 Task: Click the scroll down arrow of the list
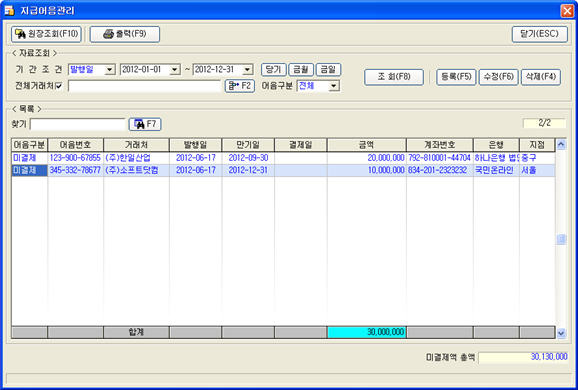click(561, 333)
